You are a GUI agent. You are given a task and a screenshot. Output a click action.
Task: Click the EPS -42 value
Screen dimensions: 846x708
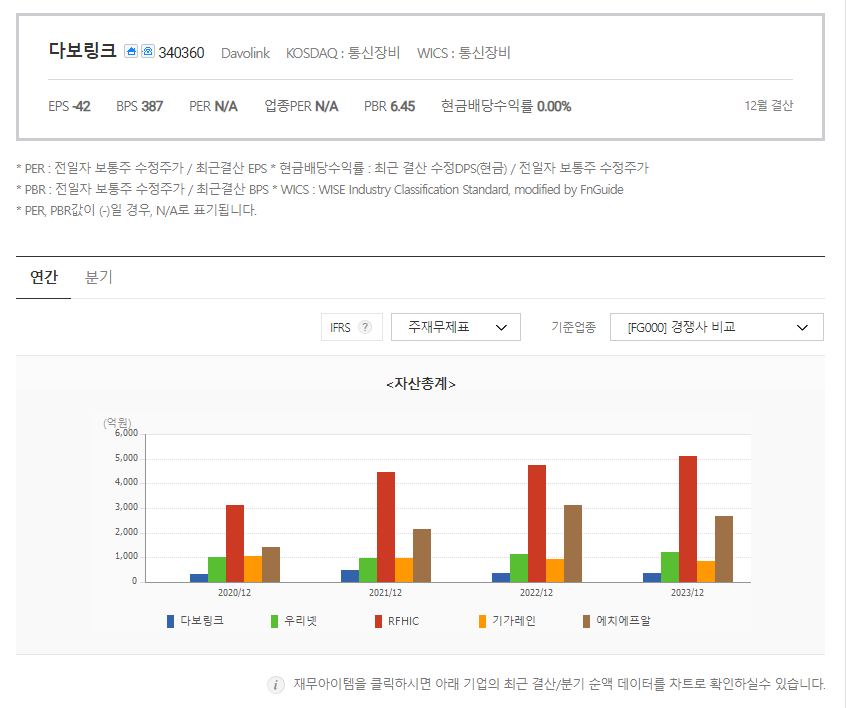click(x=69, y=106)
